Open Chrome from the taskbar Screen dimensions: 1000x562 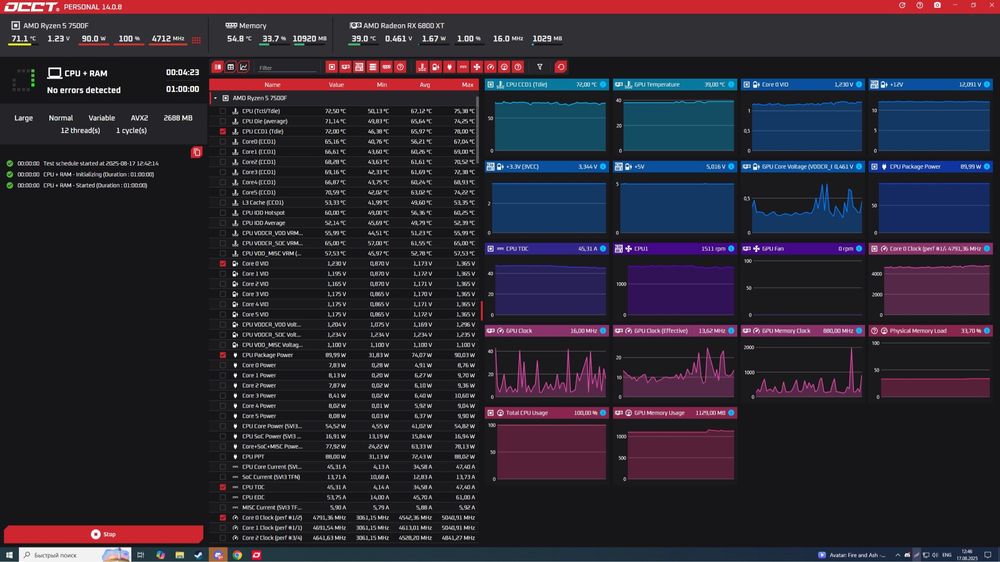[x=237, y=555]
